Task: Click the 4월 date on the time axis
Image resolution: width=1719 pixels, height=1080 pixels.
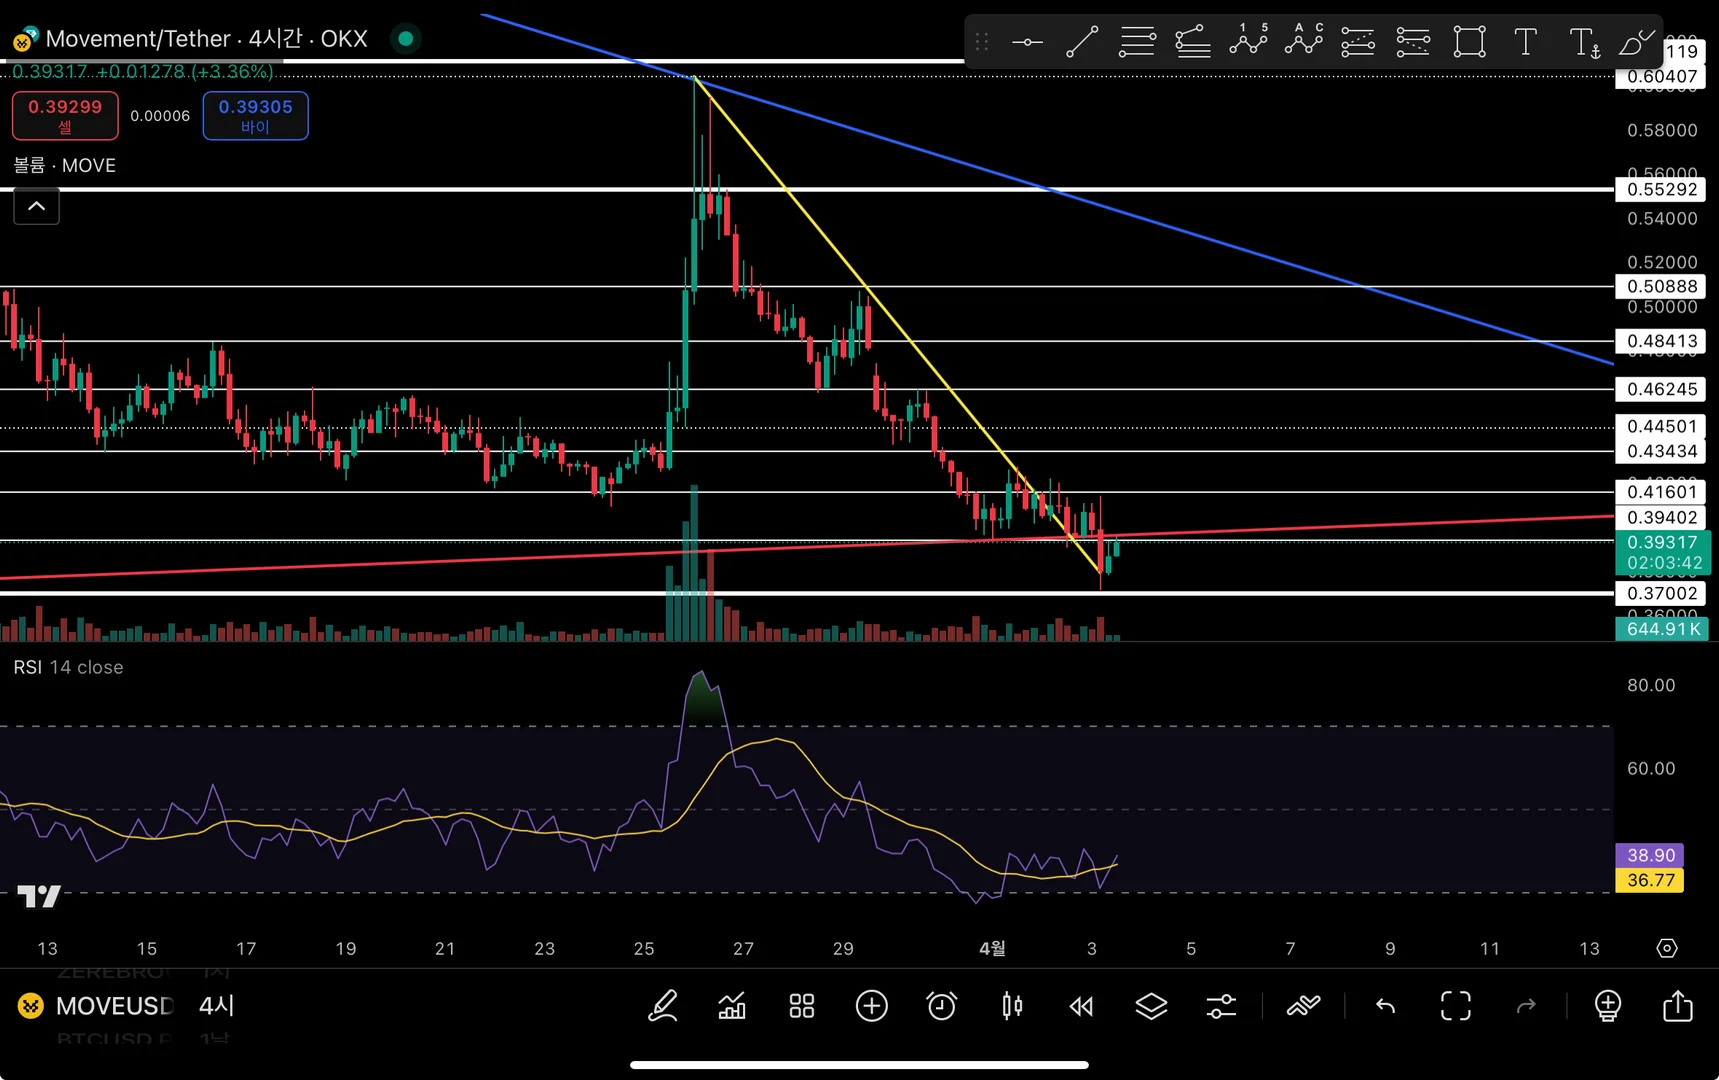Action: click(992, 948)
